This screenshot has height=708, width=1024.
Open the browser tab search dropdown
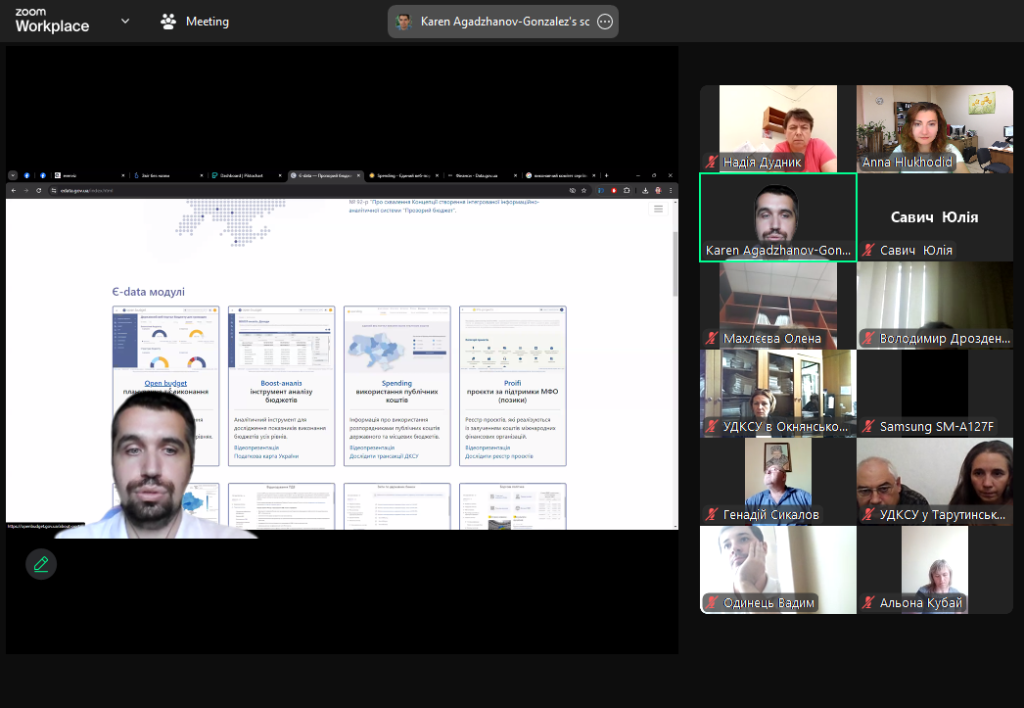point(12,175)
